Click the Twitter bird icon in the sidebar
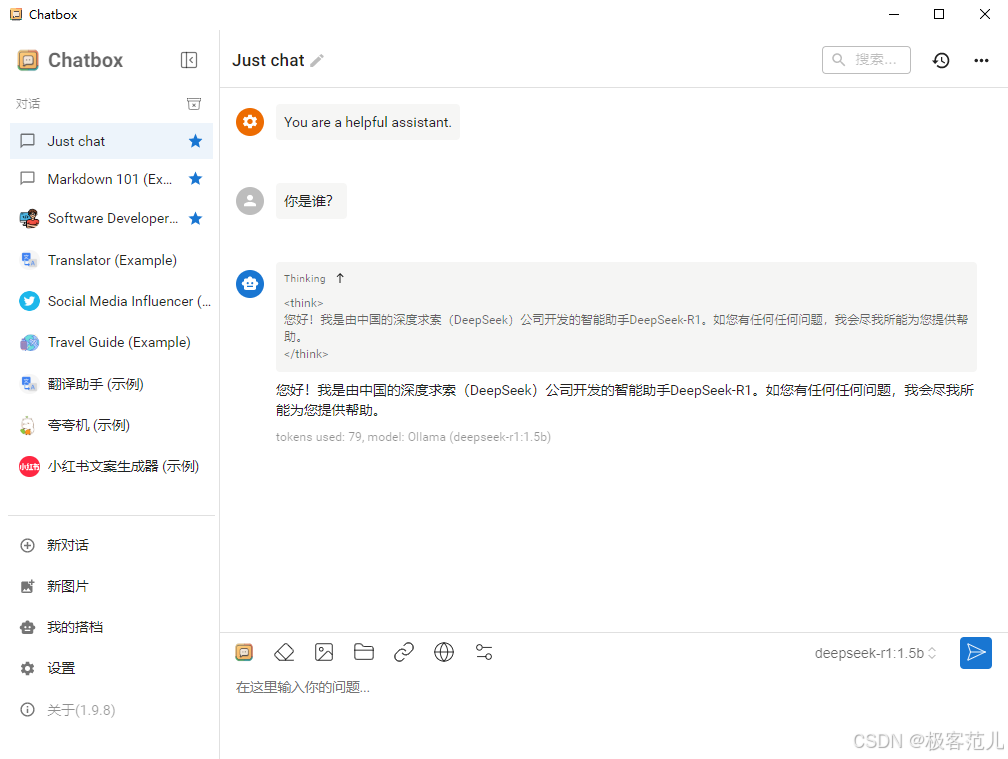The image size is (1008, 759). [29, 301]
